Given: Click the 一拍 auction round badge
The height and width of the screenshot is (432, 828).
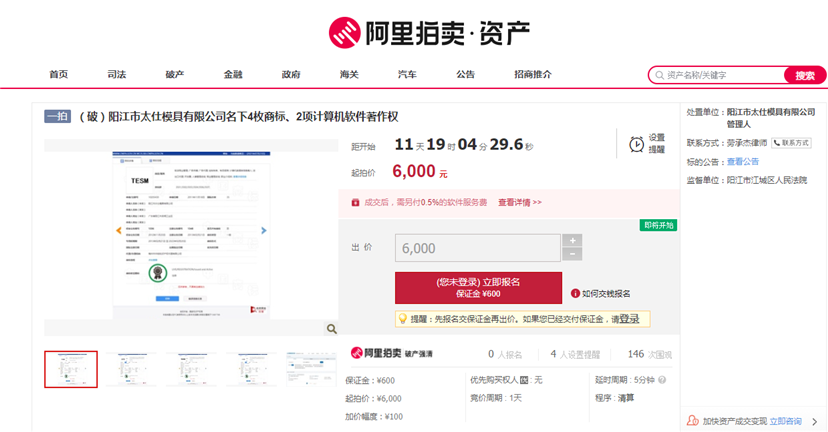Looking at the screenshot, I should 58,116.
